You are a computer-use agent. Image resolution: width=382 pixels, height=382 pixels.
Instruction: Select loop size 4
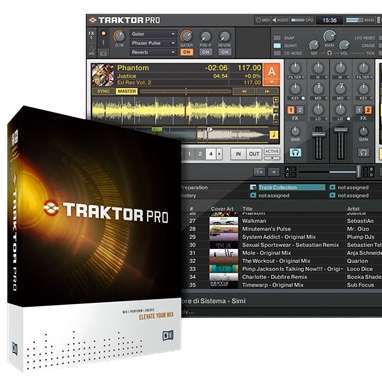(x=211, y=154)
